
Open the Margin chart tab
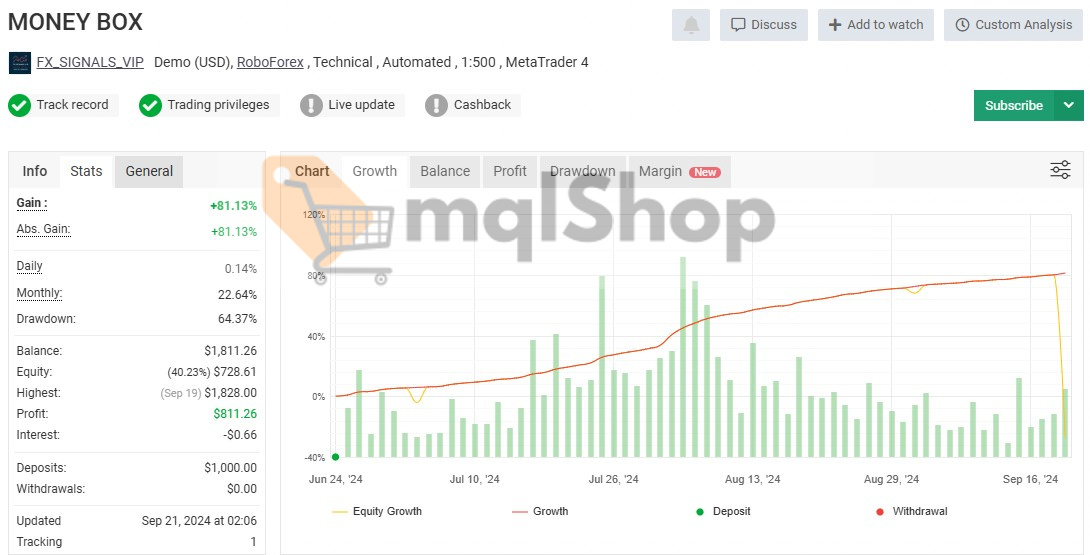[678, 171]
